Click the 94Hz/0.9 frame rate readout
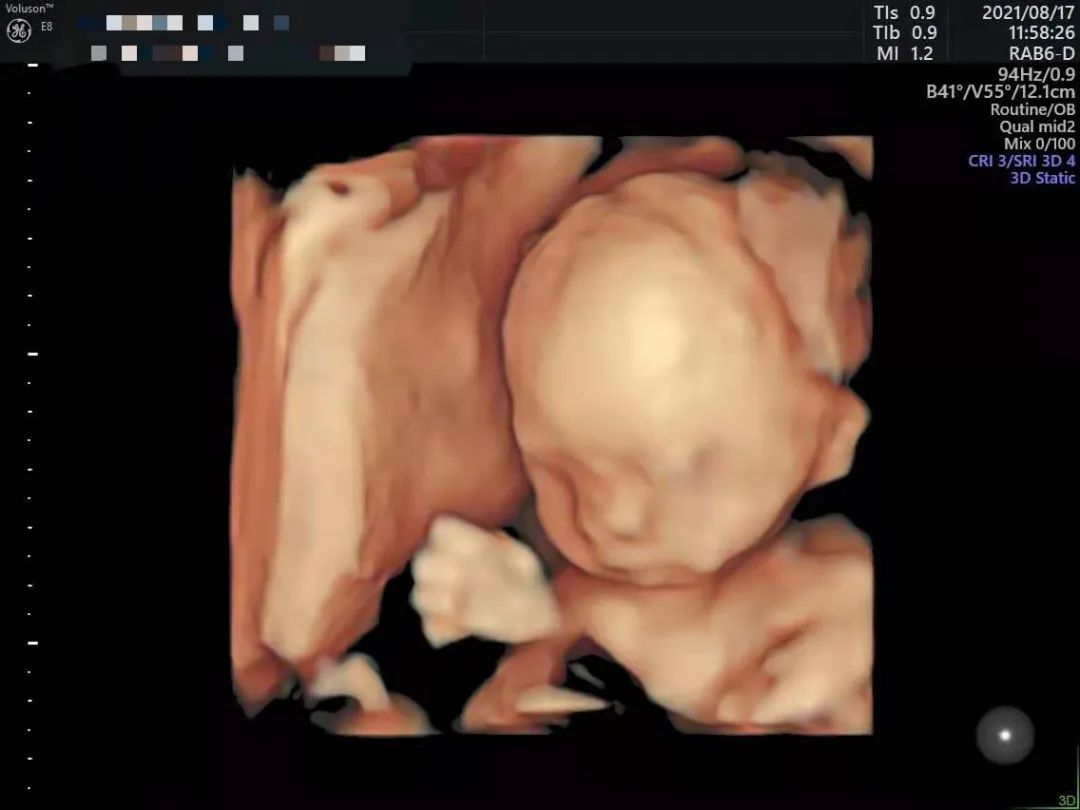 click(1036, 74)
